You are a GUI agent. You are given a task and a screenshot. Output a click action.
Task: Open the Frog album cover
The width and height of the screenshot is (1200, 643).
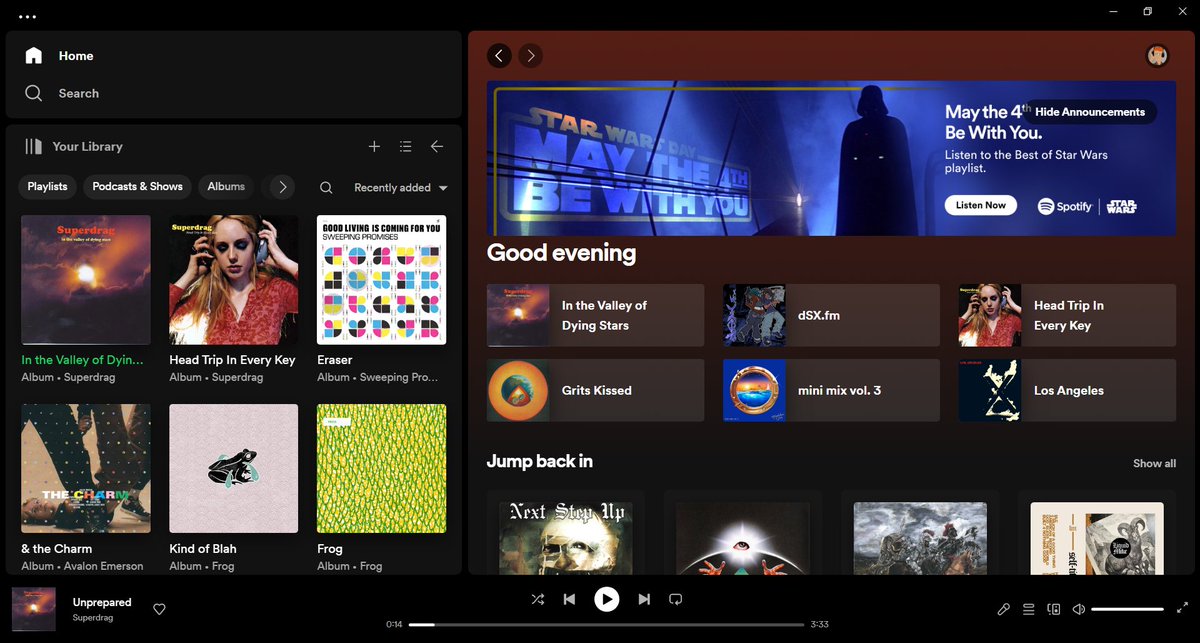click(382, 468)
